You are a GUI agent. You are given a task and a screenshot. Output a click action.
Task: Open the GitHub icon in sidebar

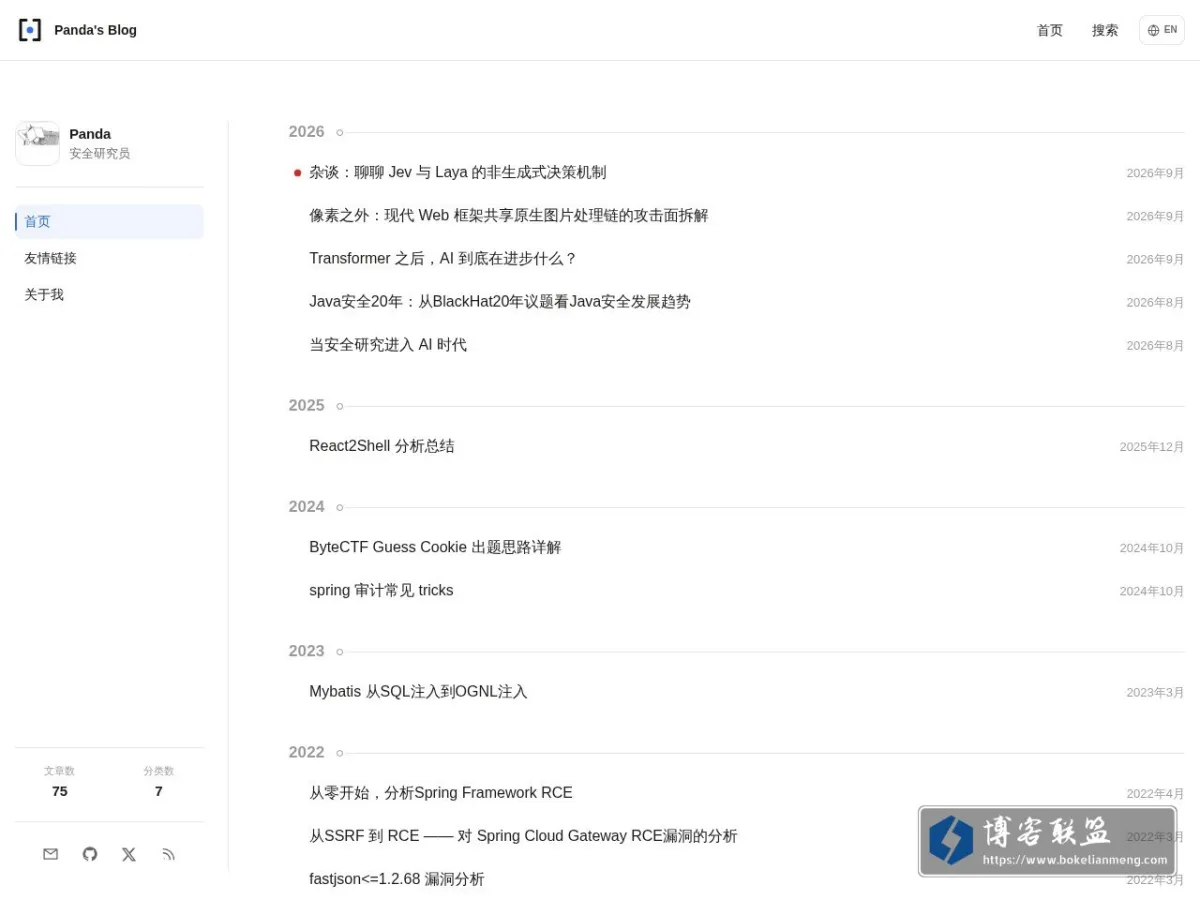coord(90,854)
